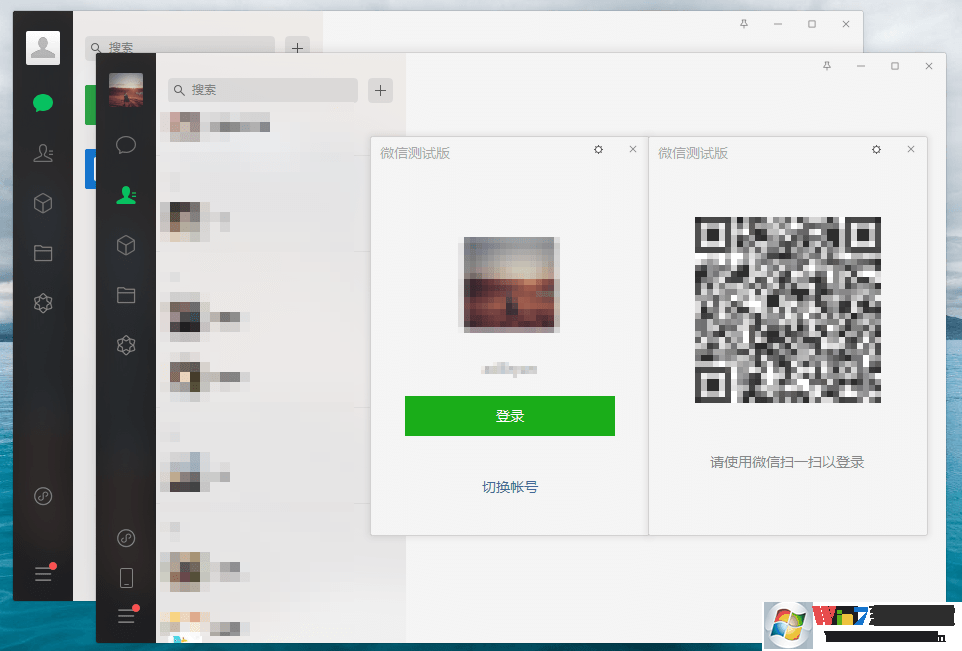Pin the back WeChat window on top
Viewport: 962px width, 651px height.
744,24
